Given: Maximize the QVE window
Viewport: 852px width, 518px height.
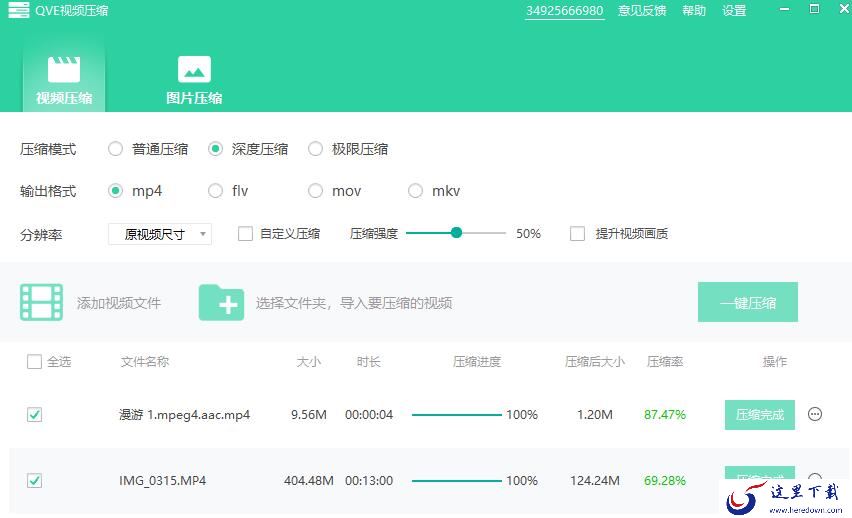Looking at the screenshot, I should [x=814, y=9].
